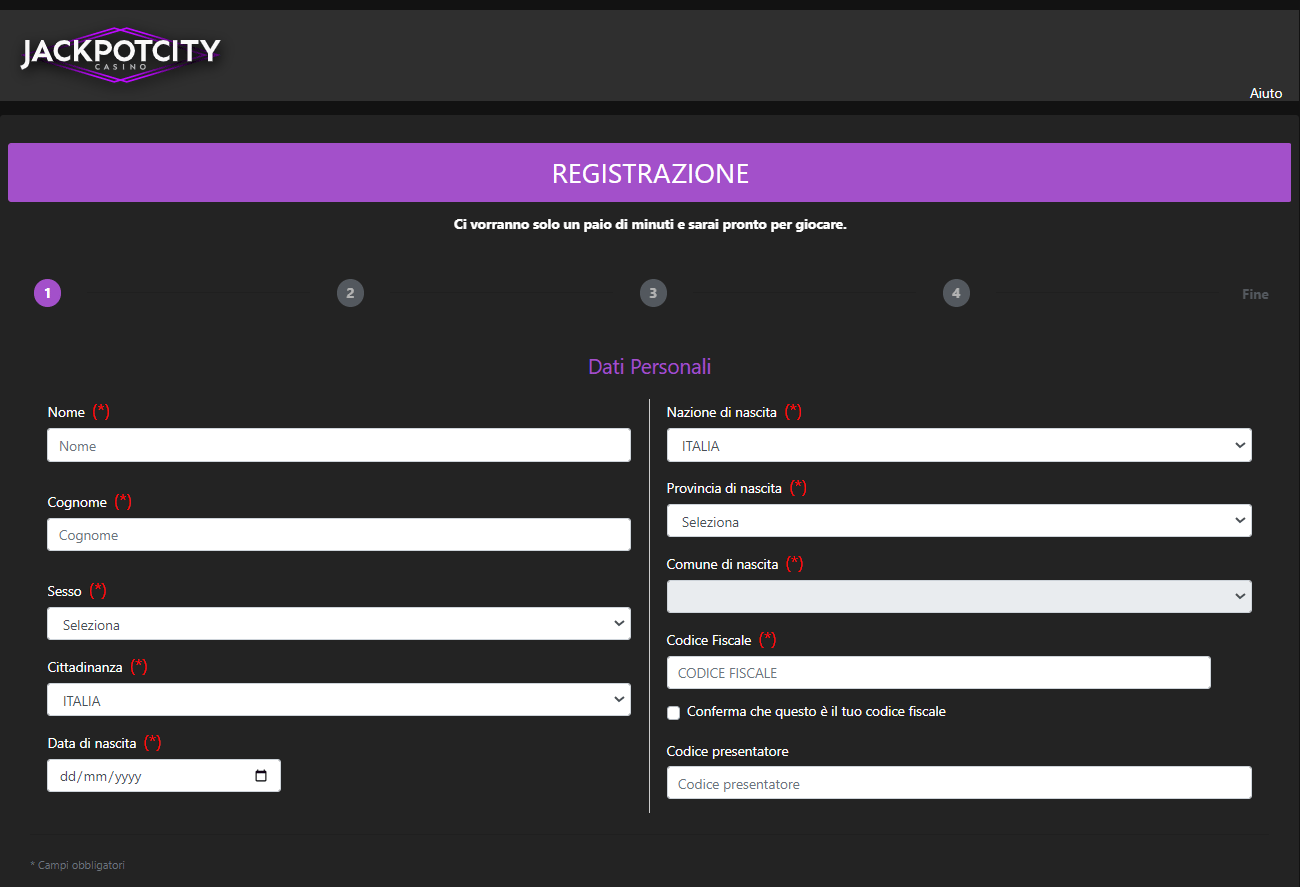Open the calendar icon in Data di nascita
Screen dimensions: 1300x887
(261, 775)
